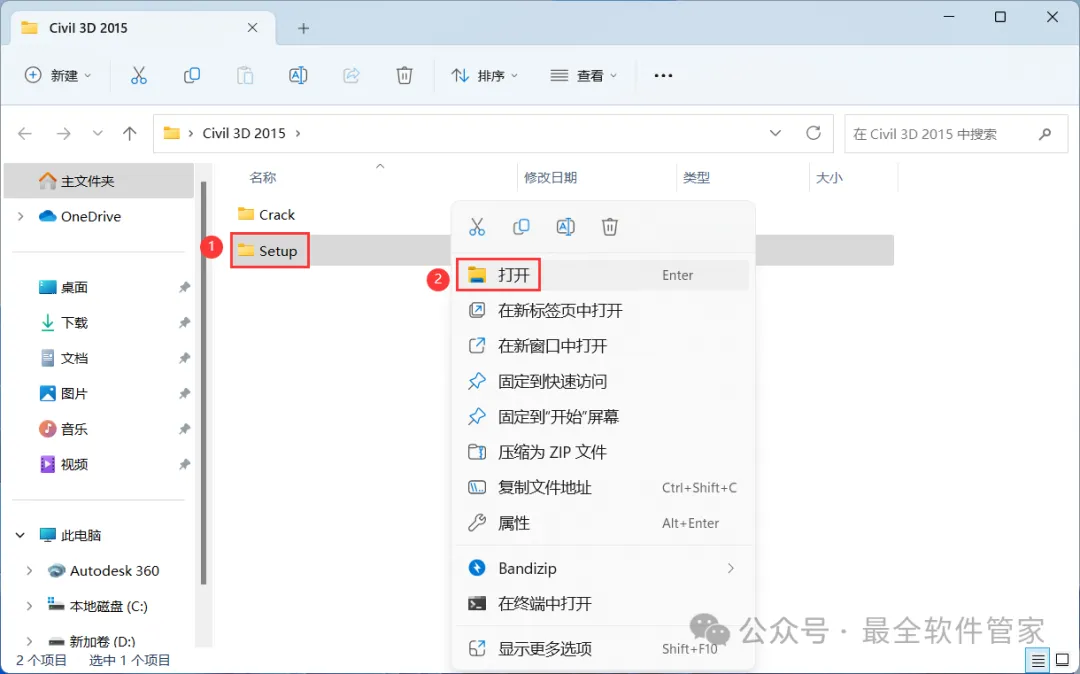Click the toolbar Share icon
The width and height of the screenshot is (1080, 674).
tap(351, 75)
